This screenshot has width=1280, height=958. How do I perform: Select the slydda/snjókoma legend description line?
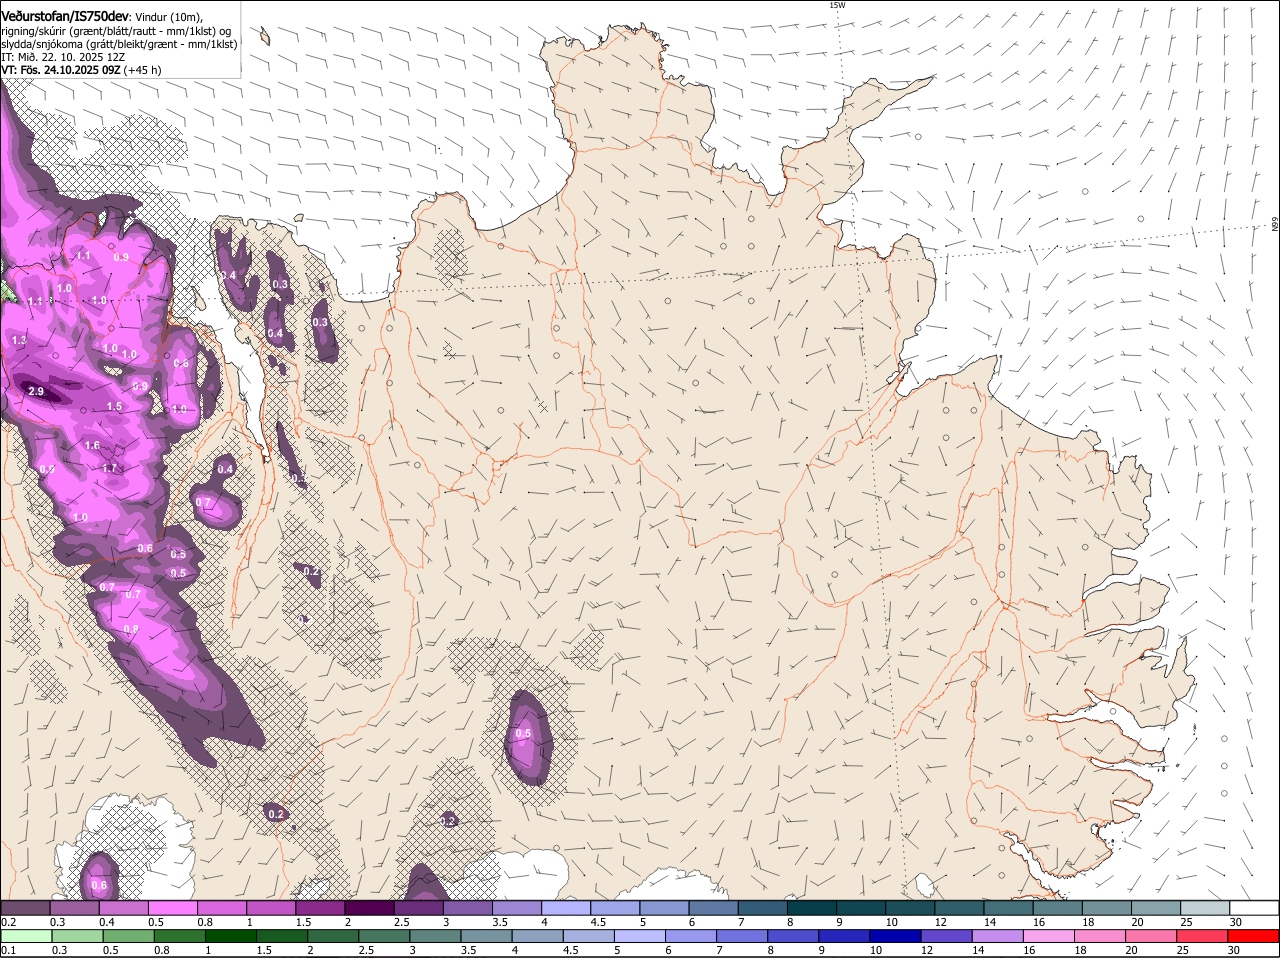tap(119, 43)
